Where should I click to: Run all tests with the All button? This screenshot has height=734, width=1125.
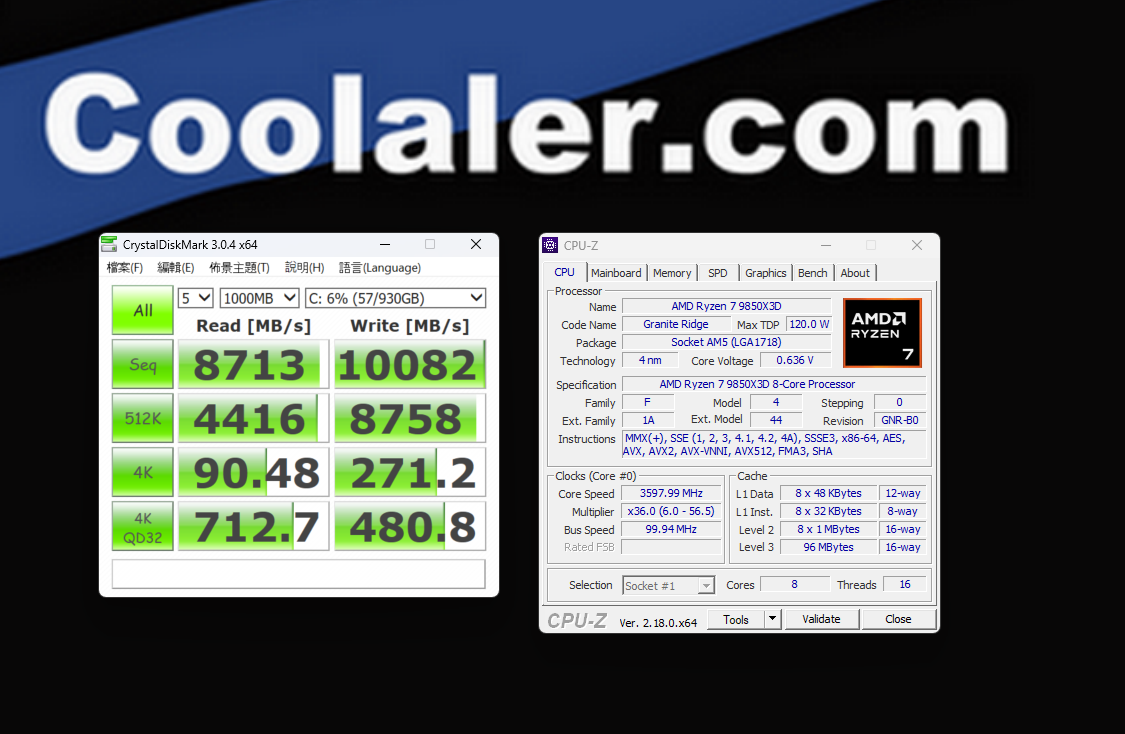[143, 310]
